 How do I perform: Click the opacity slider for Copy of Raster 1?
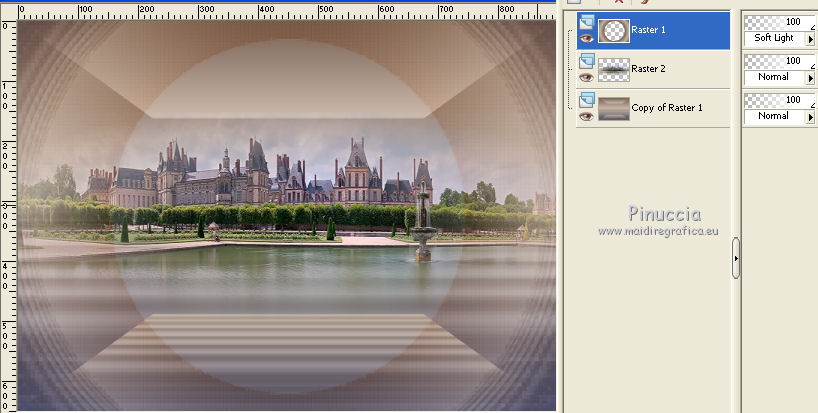[x=779, y=100]
